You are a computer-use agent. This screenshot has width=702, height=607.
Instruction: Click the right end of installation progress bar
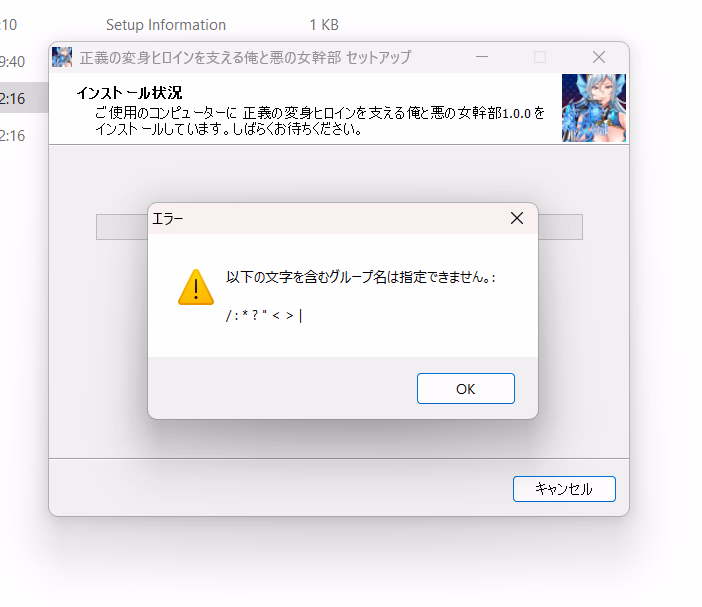560,227
